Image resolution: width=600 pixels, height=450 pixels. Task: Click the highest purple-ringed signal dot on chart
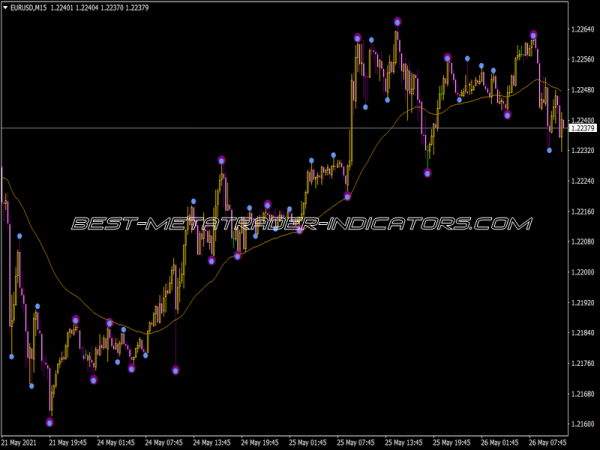pos(397,21)
